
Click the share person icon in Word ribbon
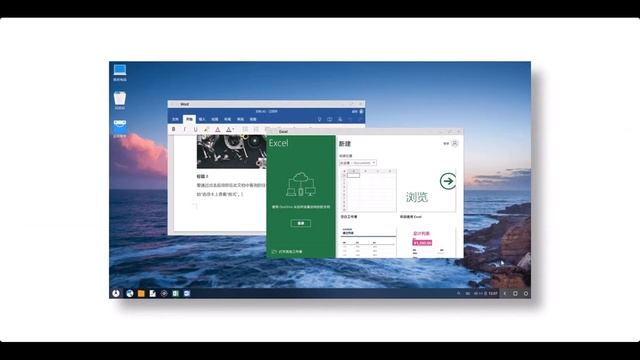coord(340,119)
